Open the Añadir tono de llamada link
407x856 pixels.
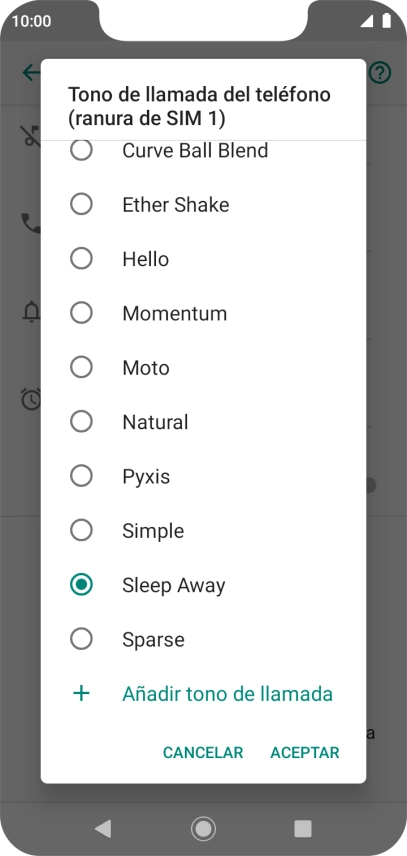click(228, 694)
